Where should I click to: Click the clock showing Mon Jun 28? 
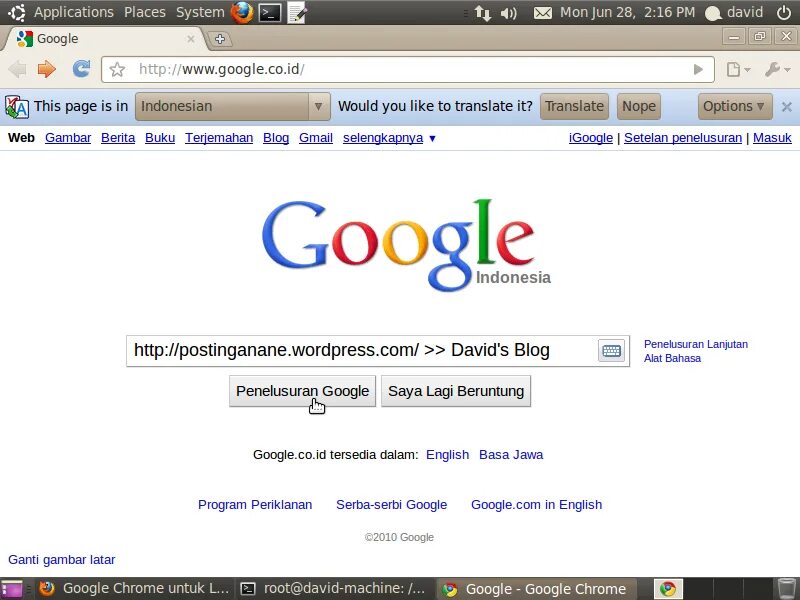(x=627, y=12)
